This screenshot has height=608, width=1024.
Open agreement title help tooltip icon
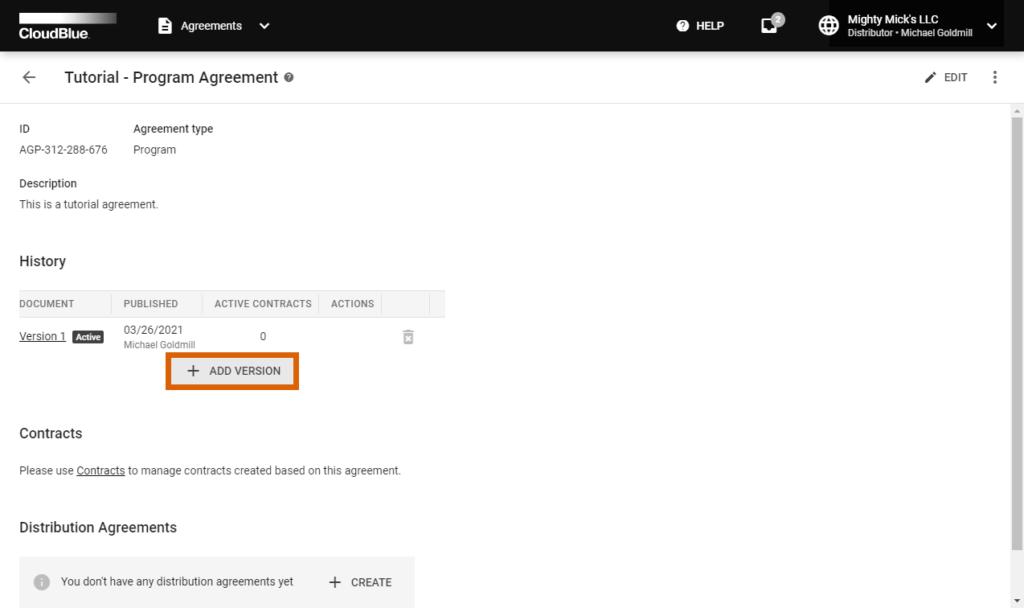pos(289,77)
